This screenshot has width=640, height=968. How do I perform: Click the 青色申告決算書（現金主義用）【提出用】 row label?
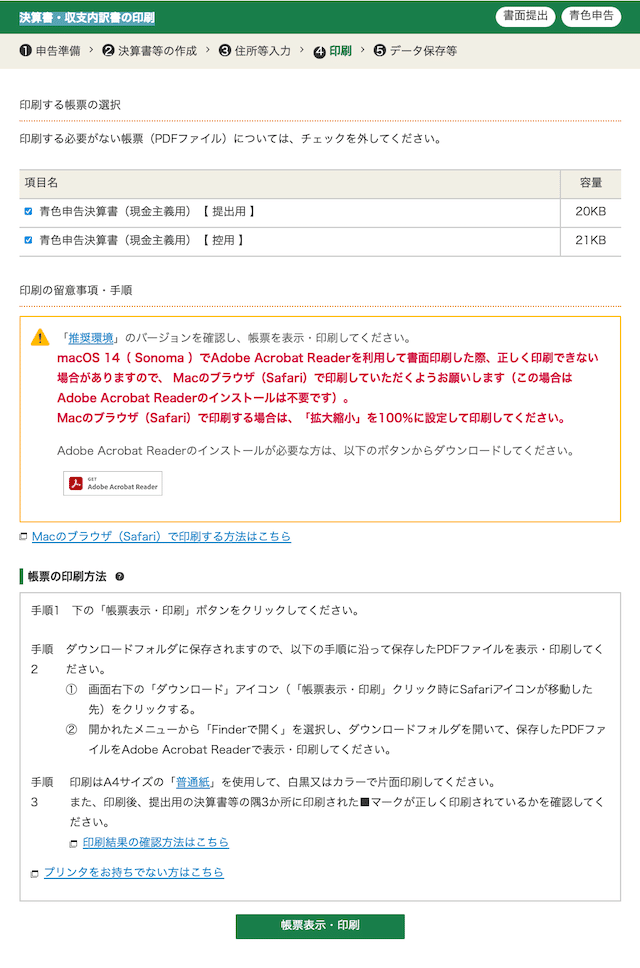point(148,211)
